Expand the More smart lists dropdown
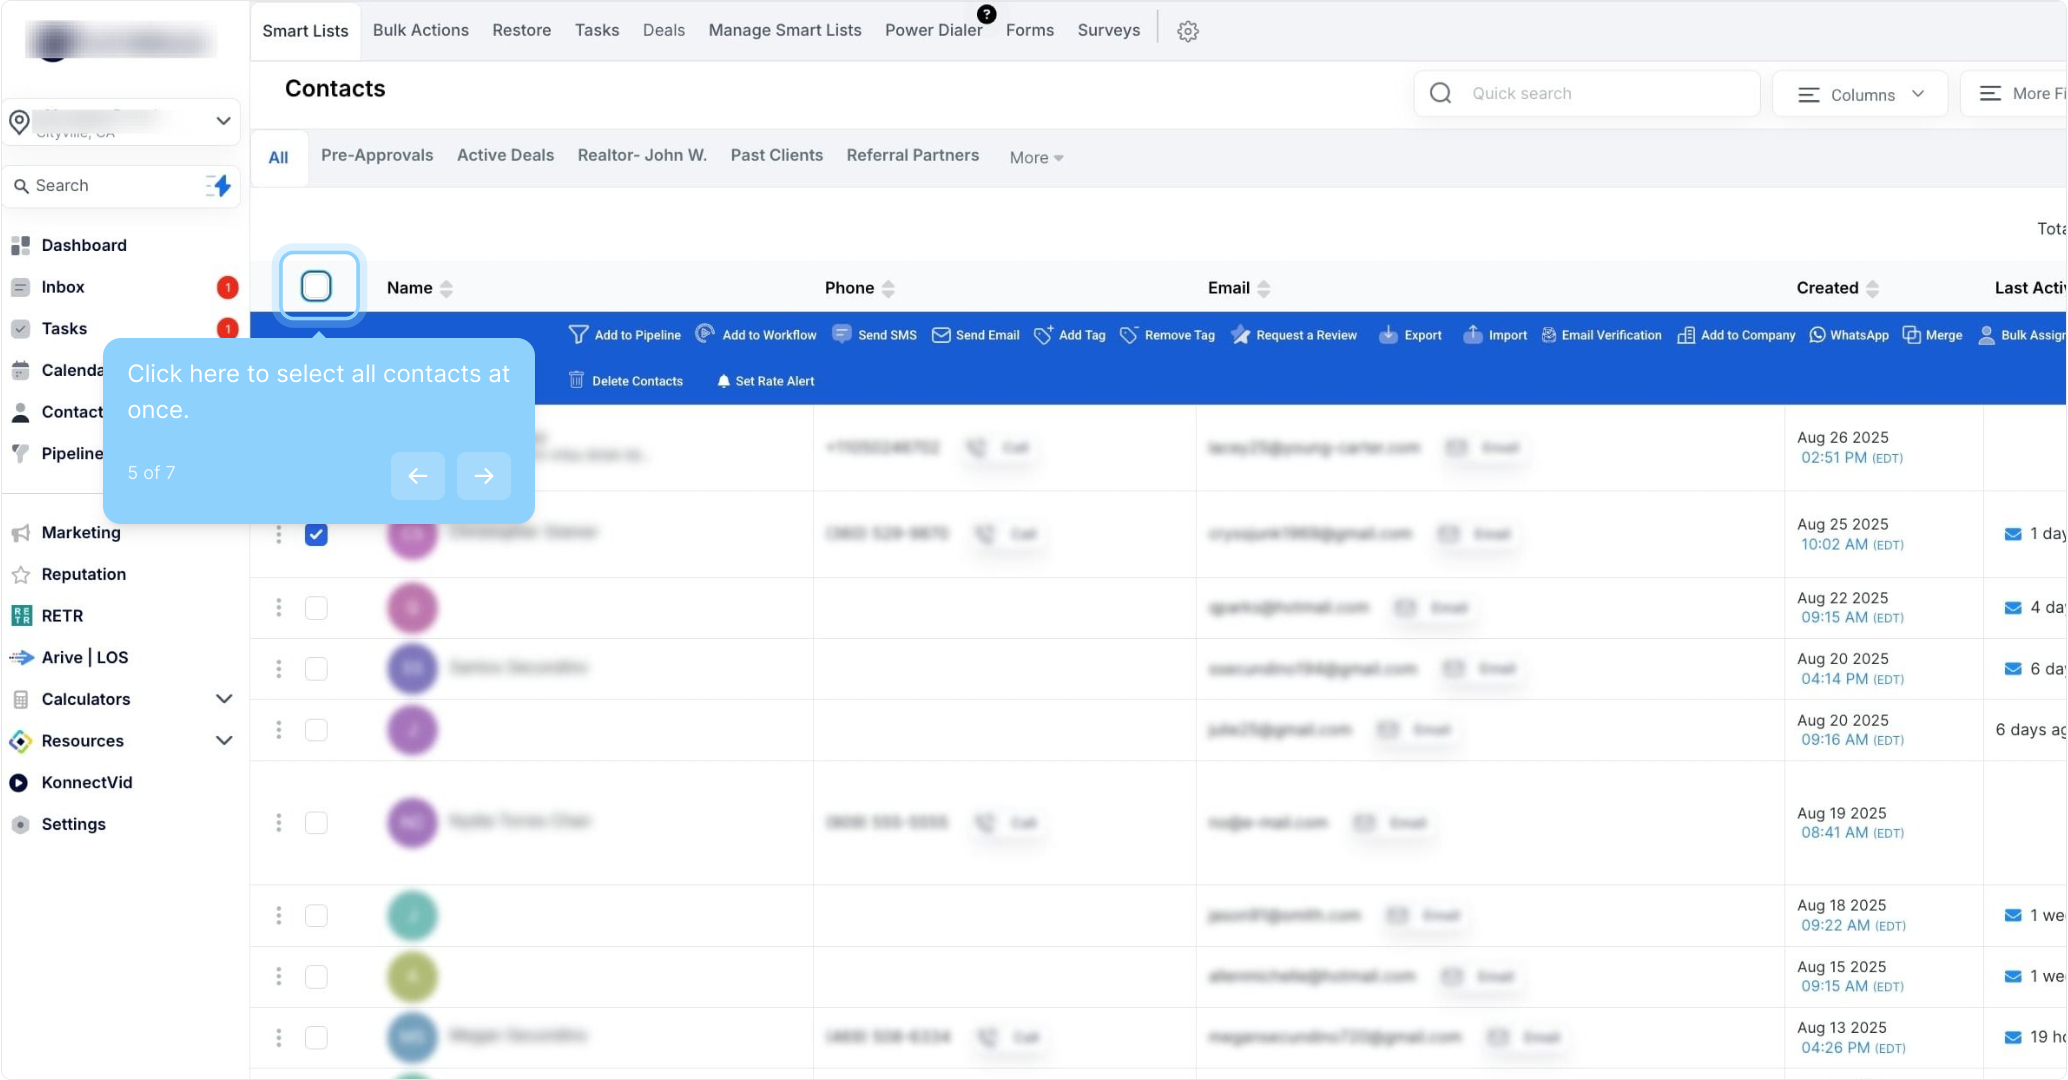 click(x=1036, y=157)
